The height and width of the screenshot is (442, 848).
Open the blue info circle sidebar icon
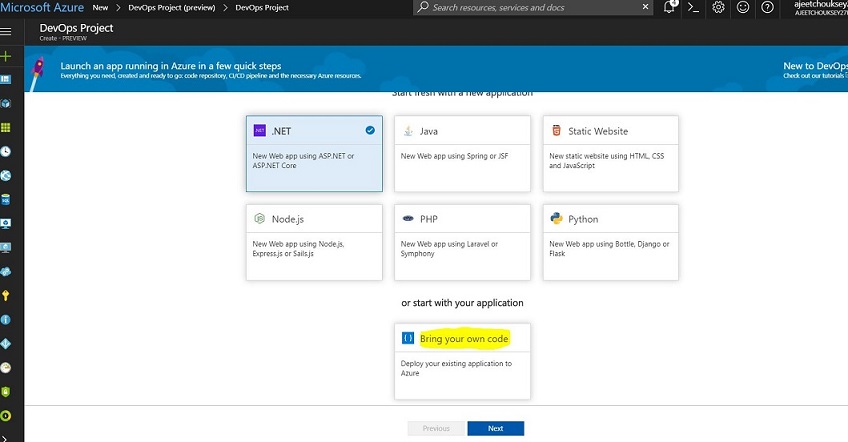(x=5, y=320)
